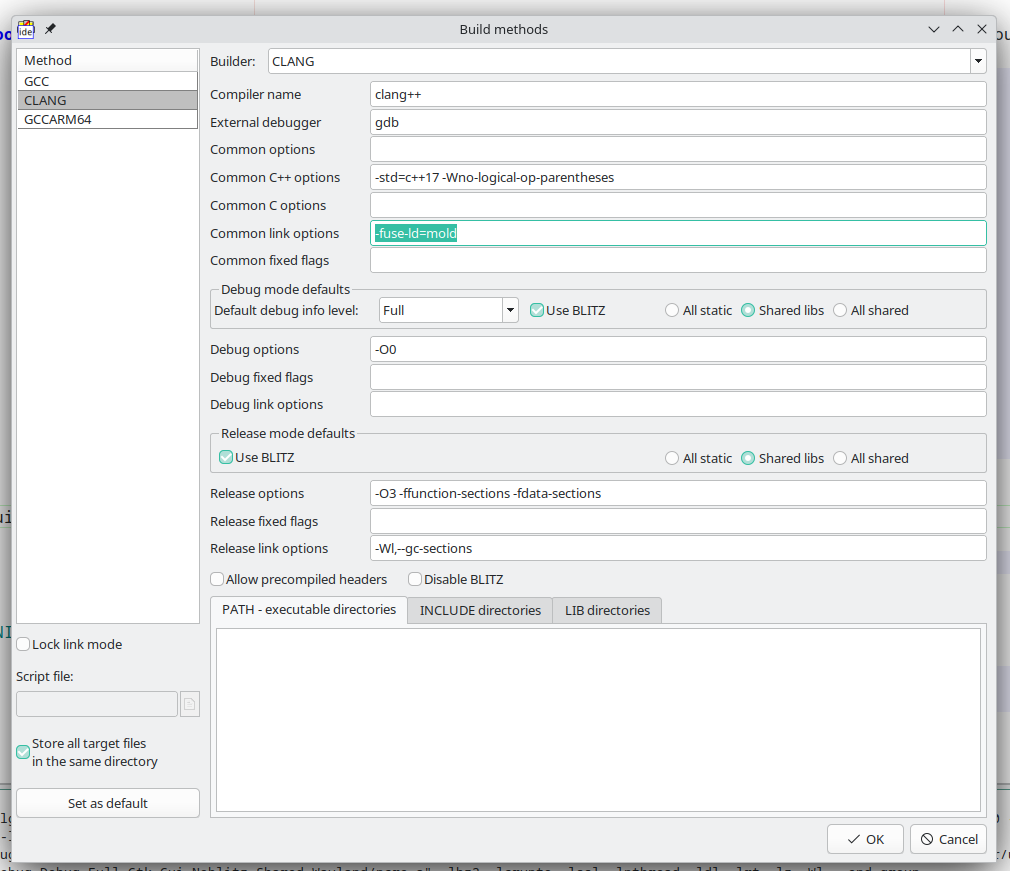Click the Cancel button
Image resolution: width=1010 pixels, height=871 pixels.
pos(949,839)
